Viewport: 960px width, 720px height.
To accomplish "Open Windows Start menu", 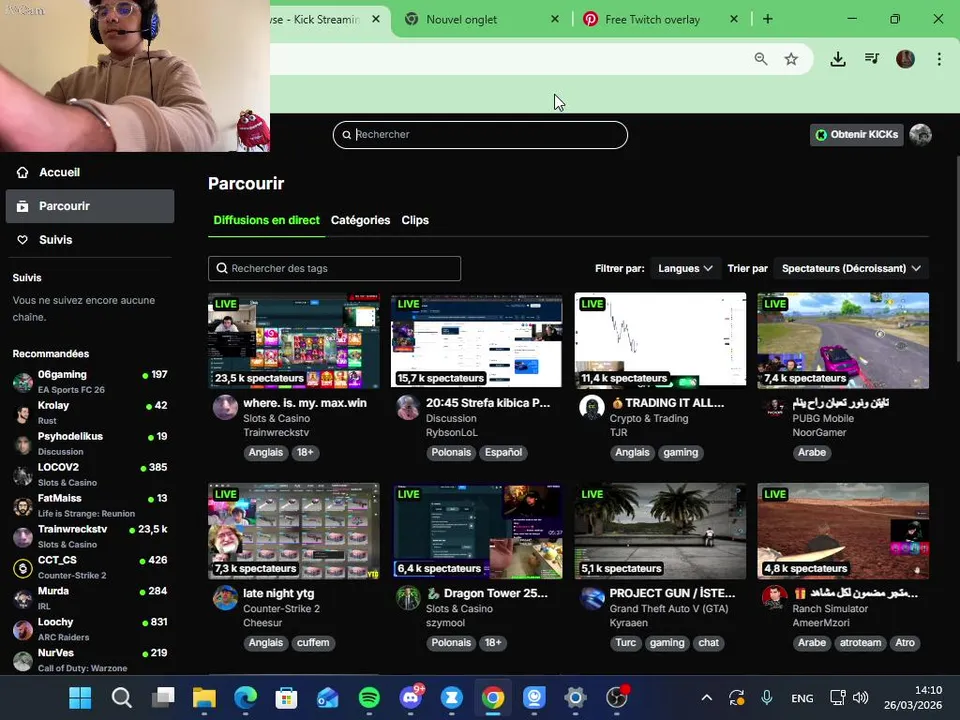I will pos(80,697).
